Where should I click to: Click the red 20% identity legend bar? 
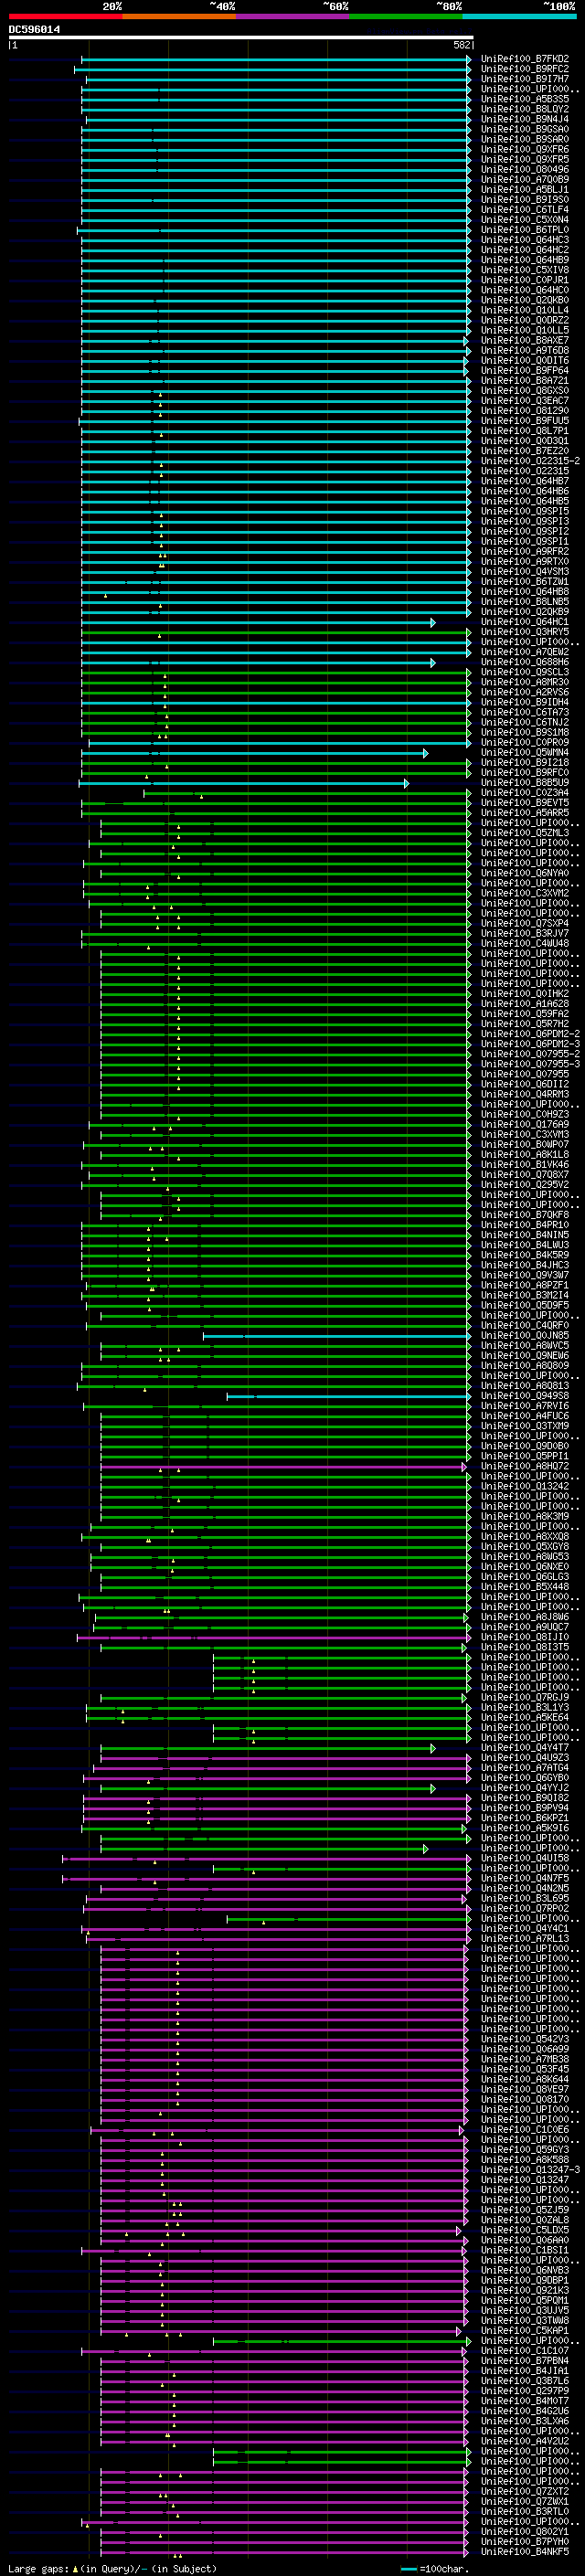[66, 16]
